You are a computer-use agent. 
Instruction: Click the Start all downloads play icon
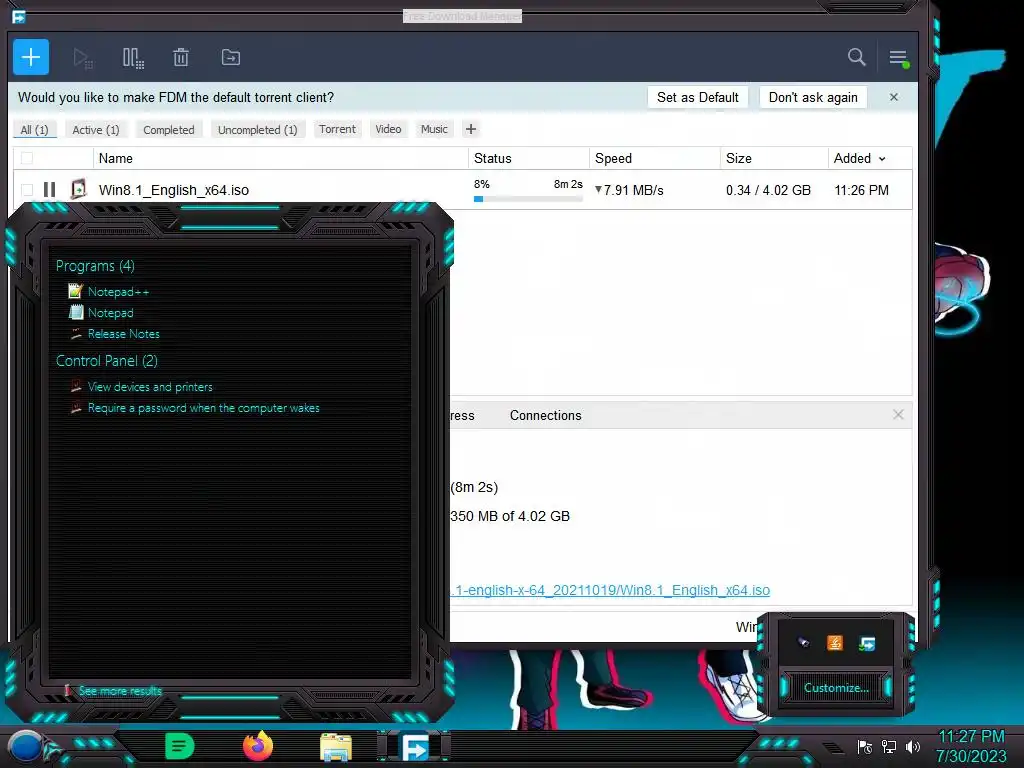coord(82,58)
